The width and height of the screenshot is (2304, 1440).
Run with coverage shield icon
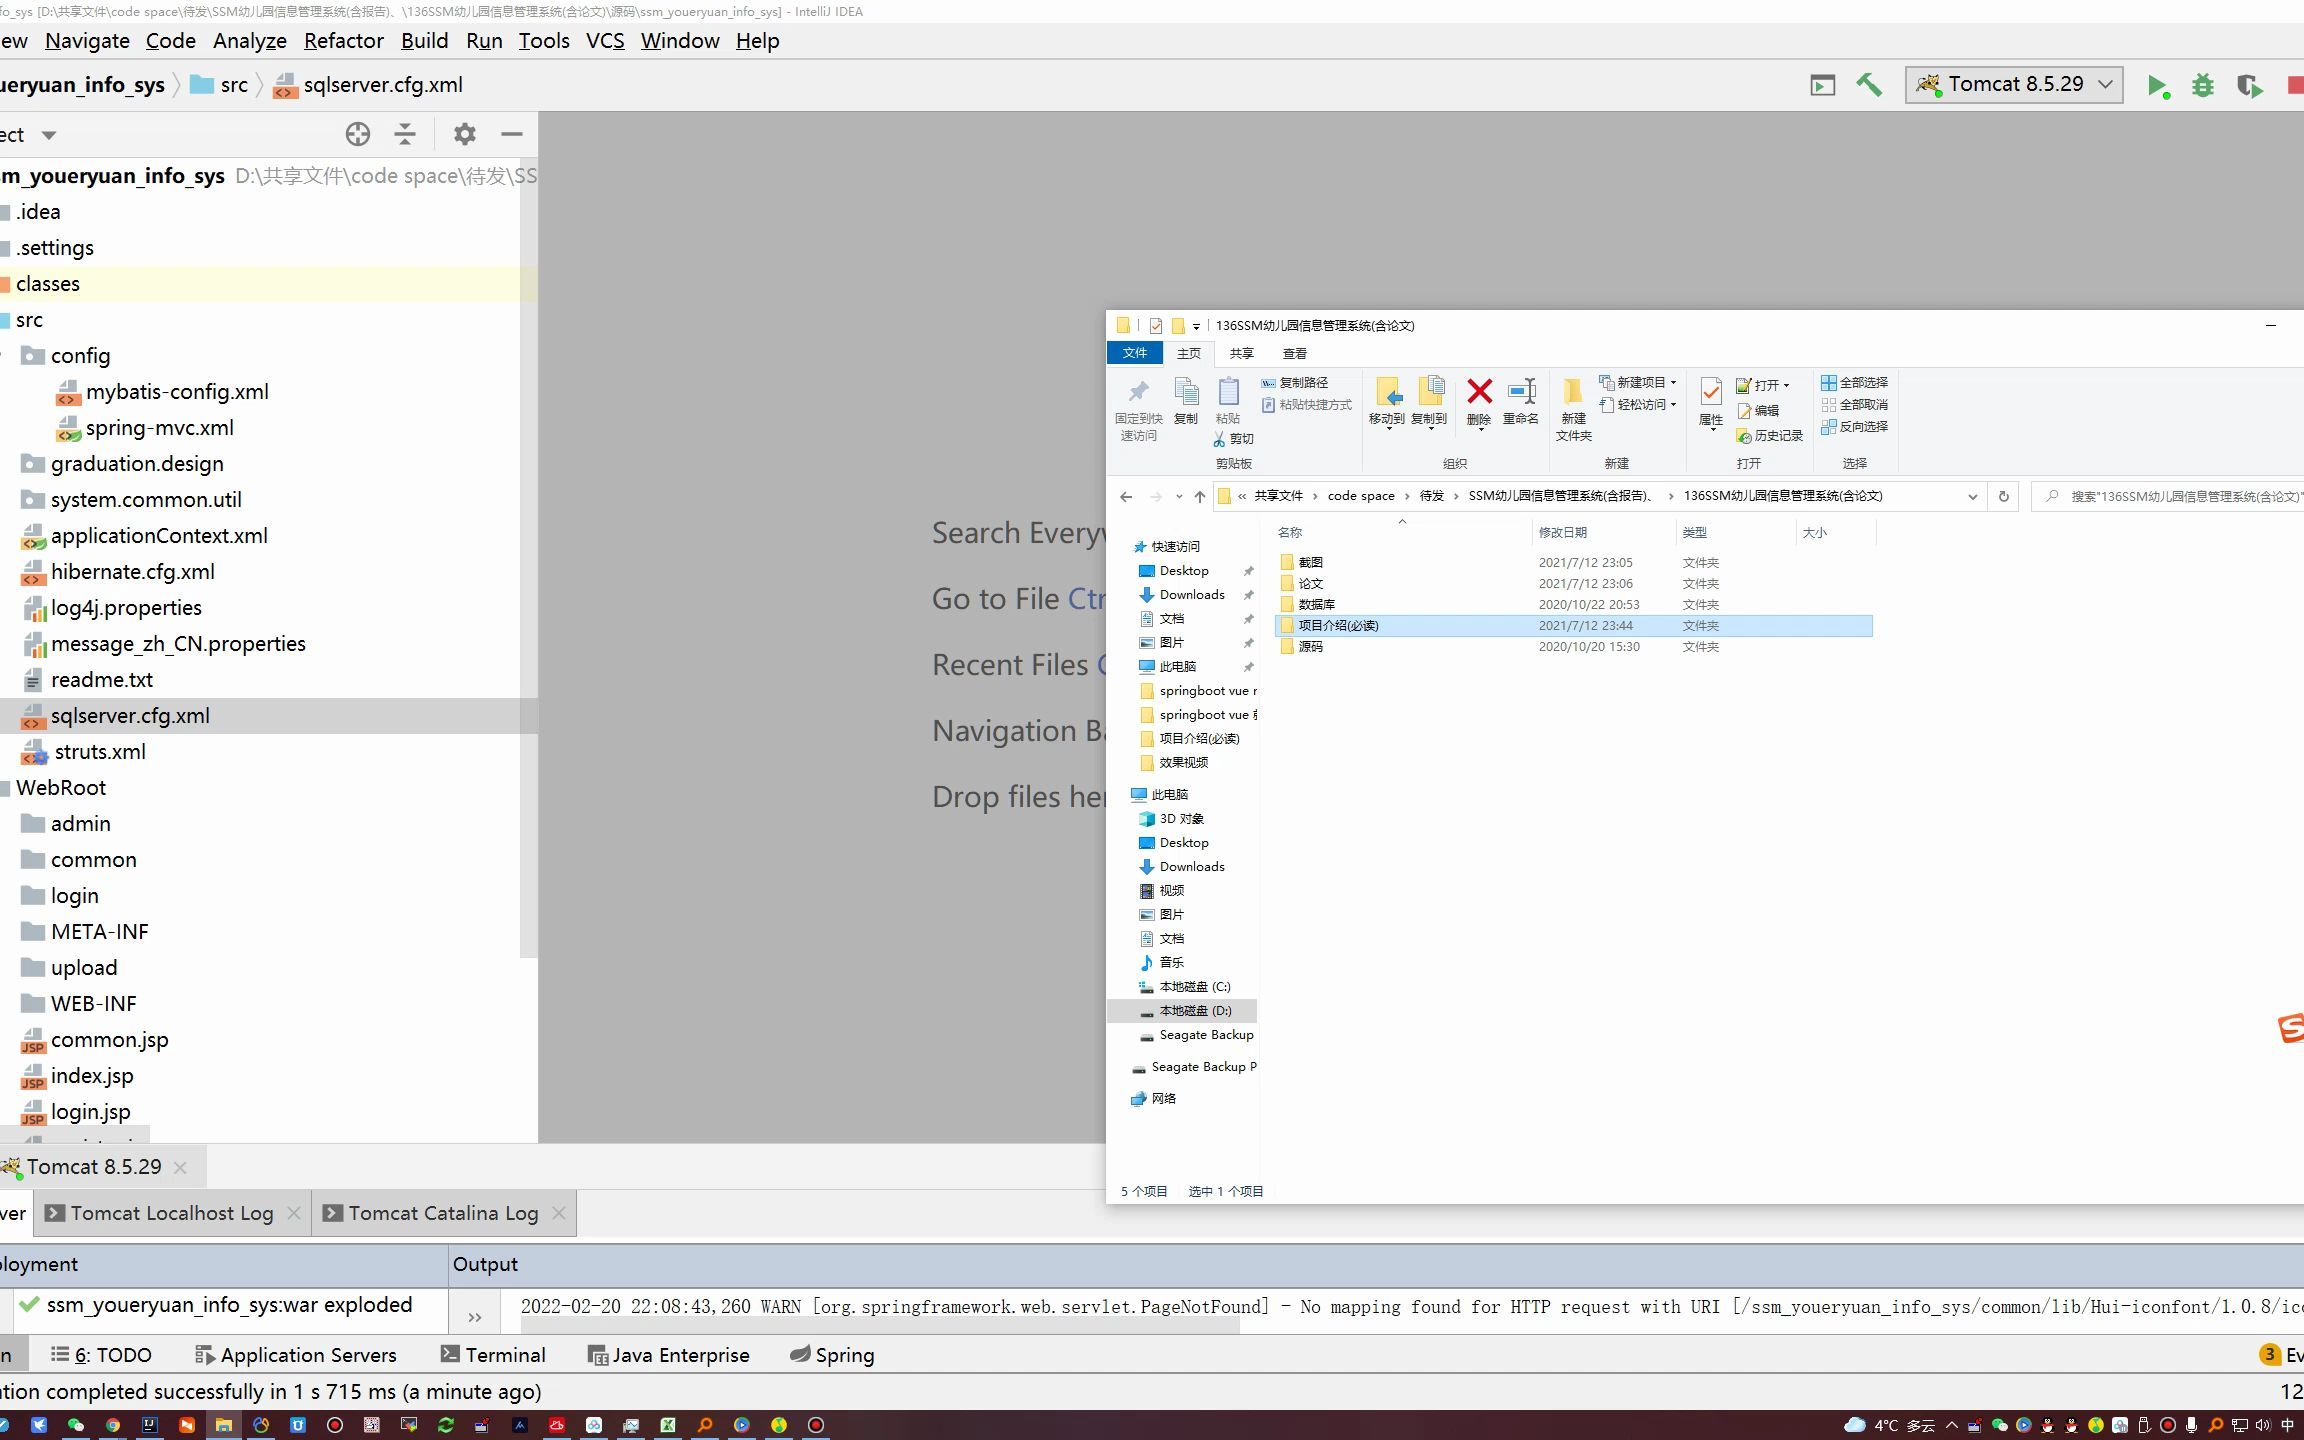pos(2249,86)
